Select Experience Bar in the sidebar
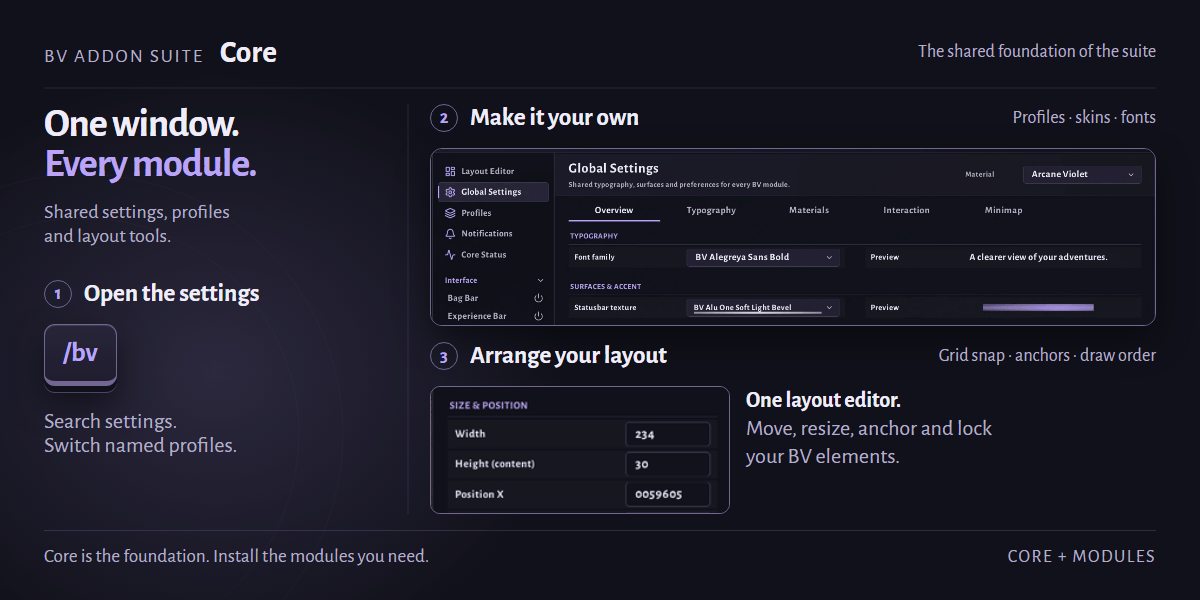 (476, 316)
